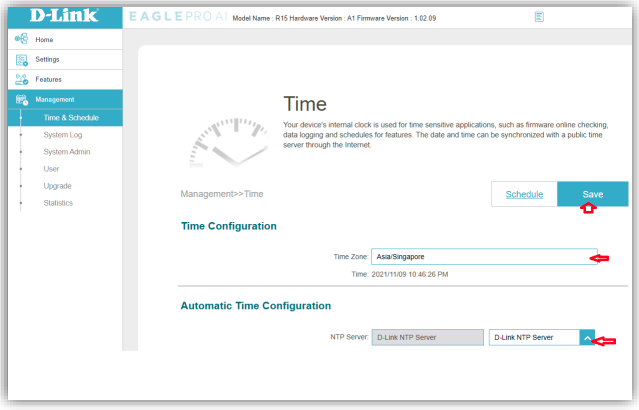
Task: Open the Time Zone dropdown
Action: point(484,256)
